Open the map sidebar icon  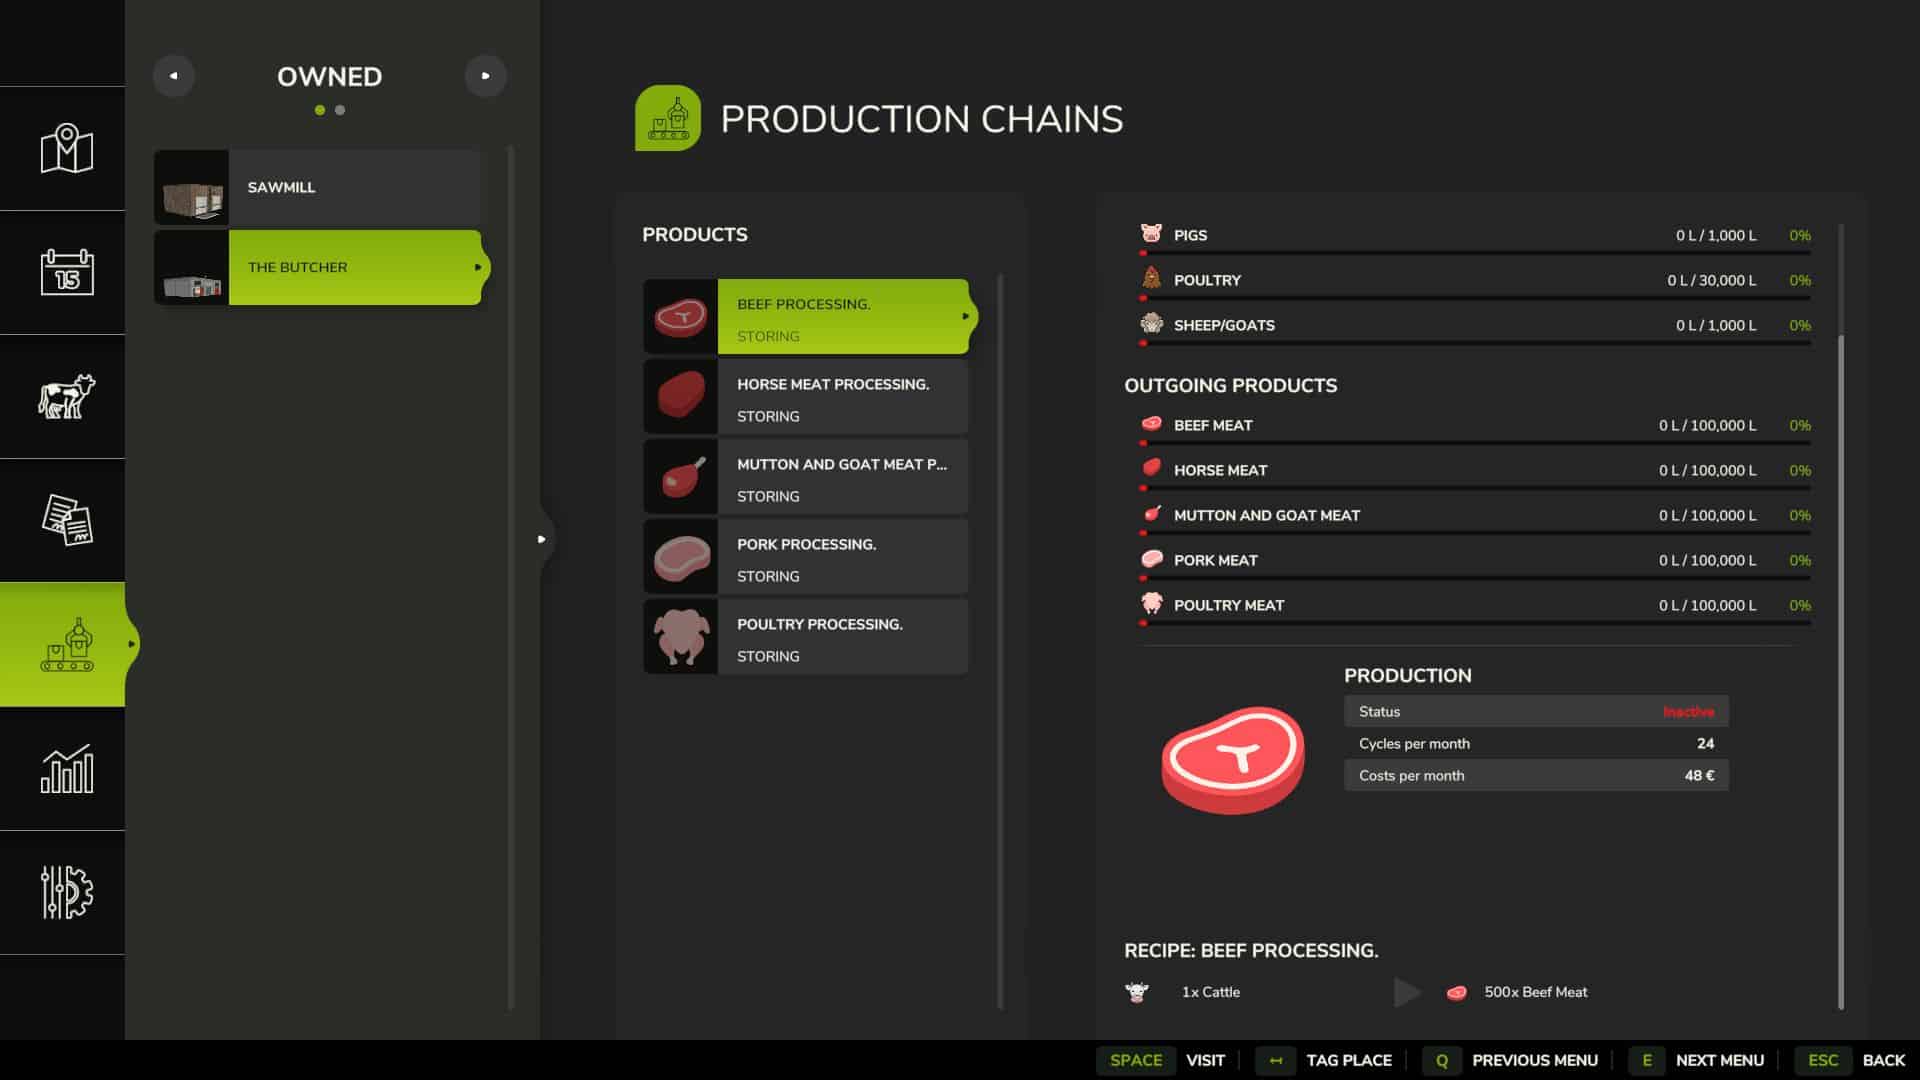[x=66, y=149]
